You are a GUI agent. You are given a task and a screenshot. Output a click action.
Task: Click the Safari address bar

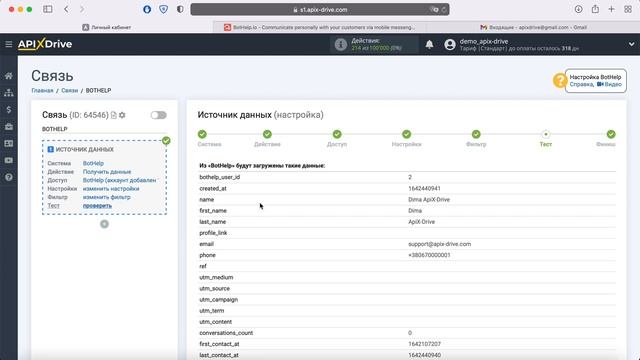tap(320, 9)
